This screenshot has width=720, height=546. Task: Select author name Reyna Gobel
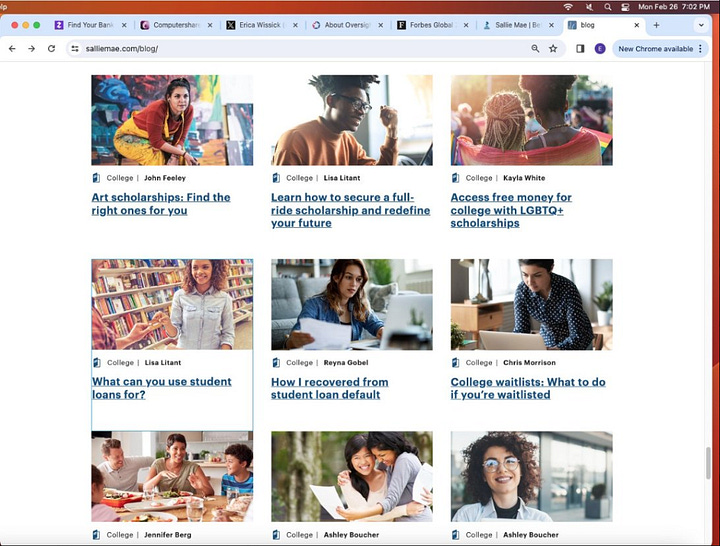[x=346, y=362]
